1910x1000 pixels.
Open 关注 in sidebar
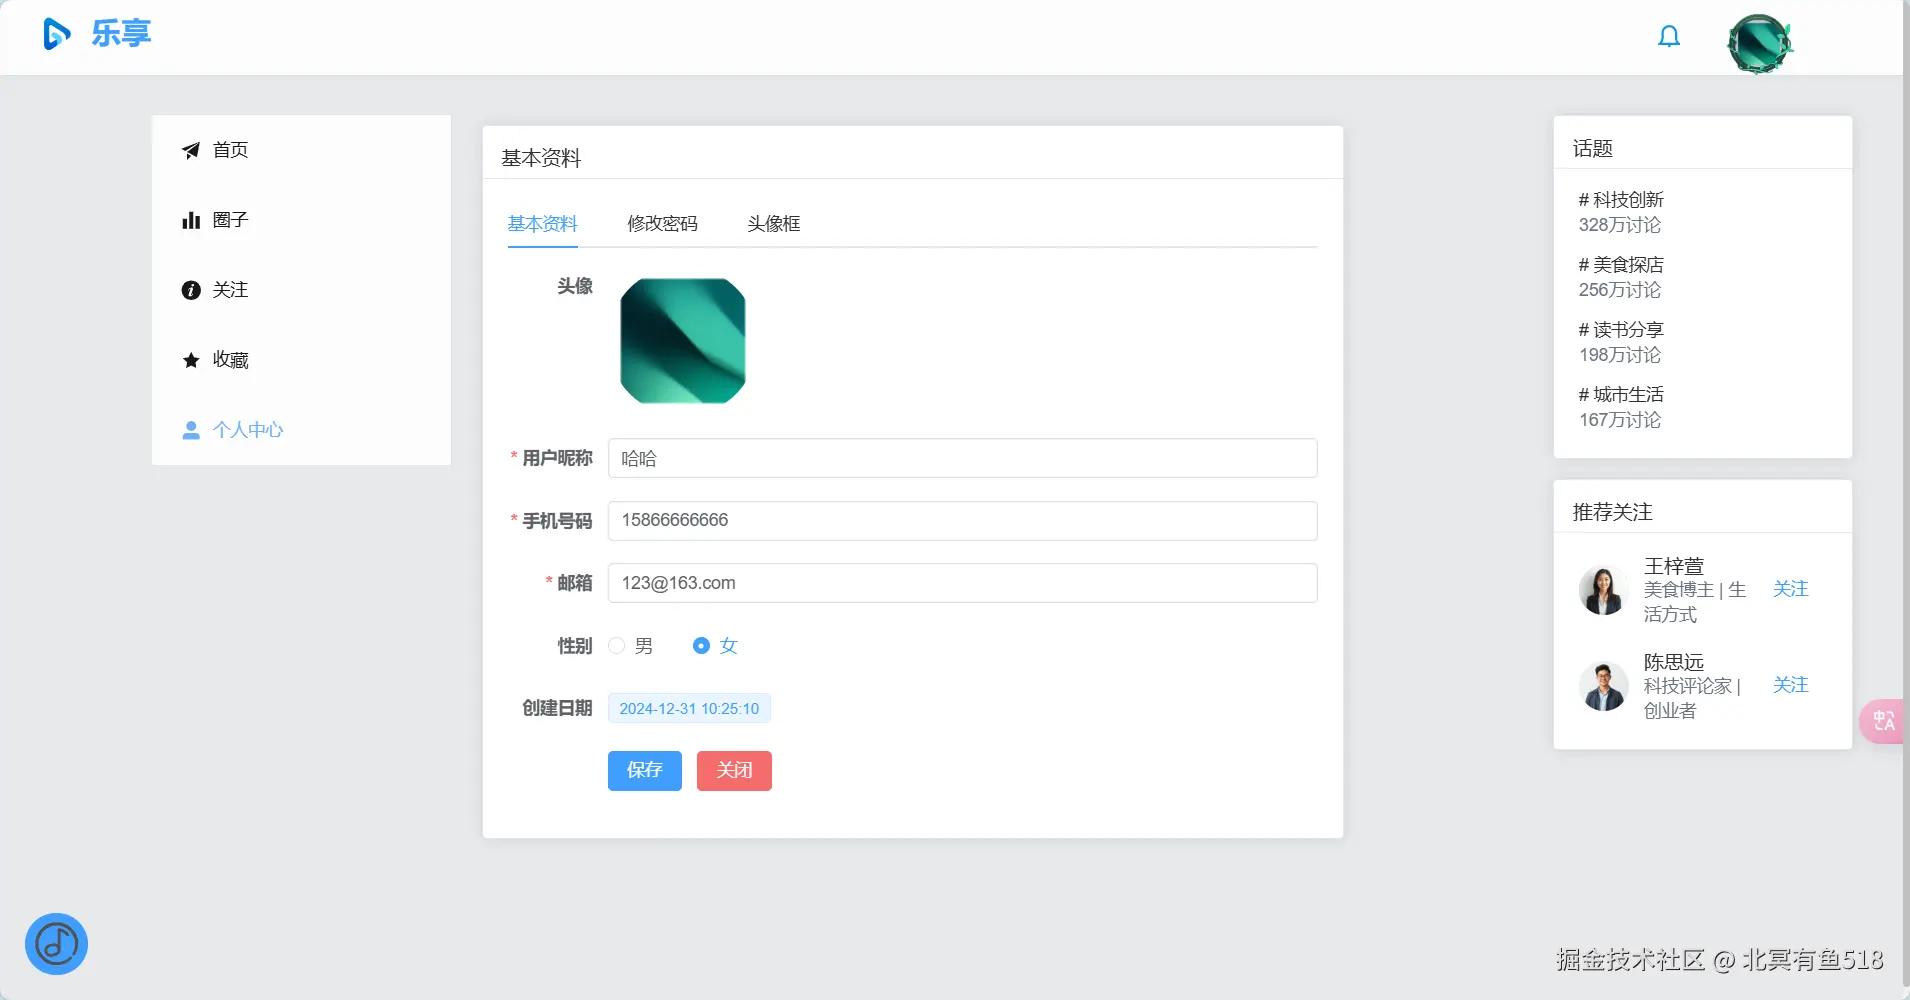click(301, 290)
